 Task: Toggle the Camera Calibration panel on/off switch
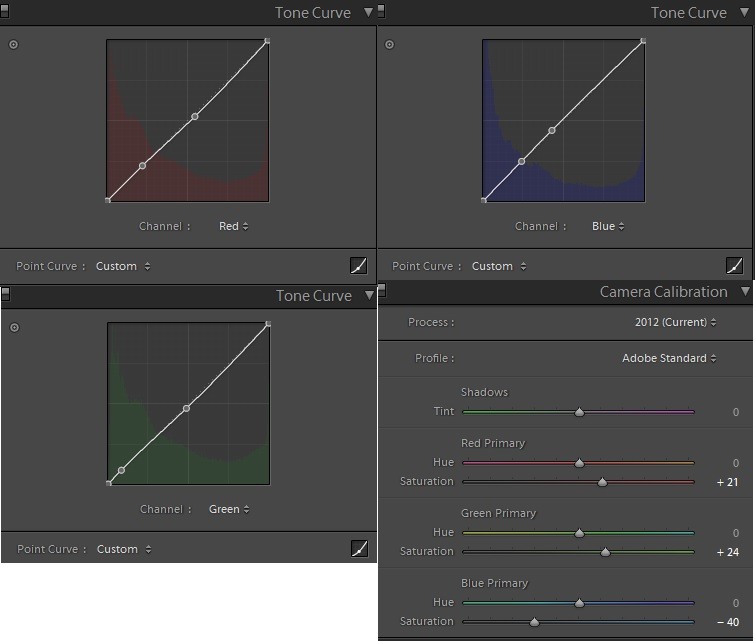click(381, 292)
